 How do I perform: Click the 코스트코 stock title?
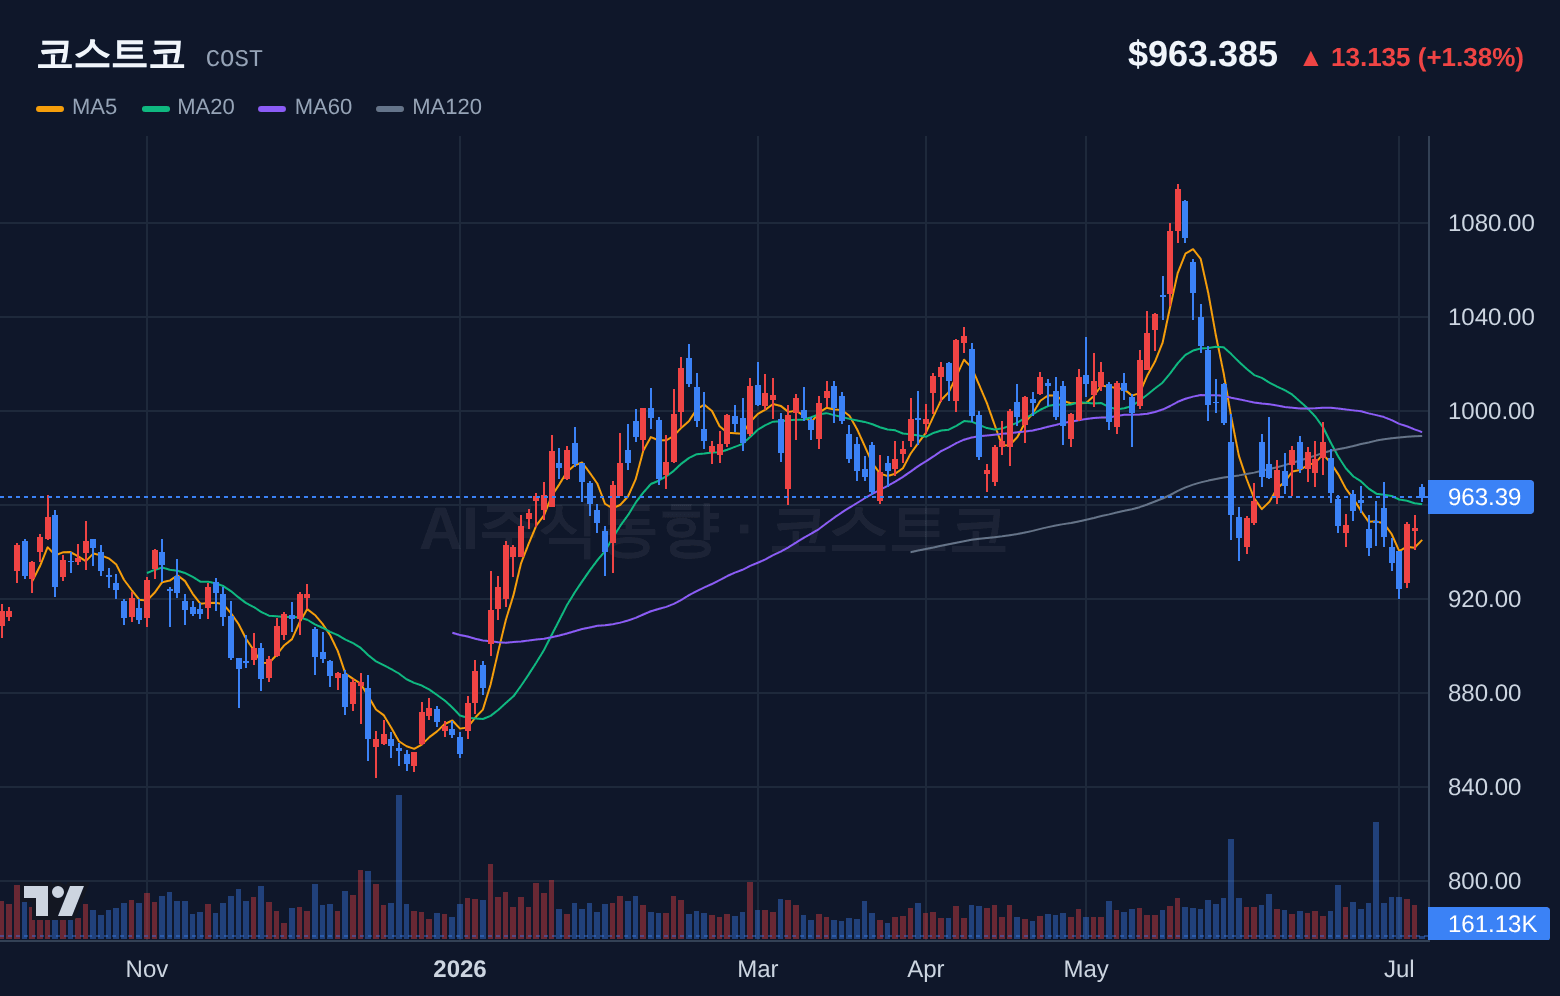111,54
